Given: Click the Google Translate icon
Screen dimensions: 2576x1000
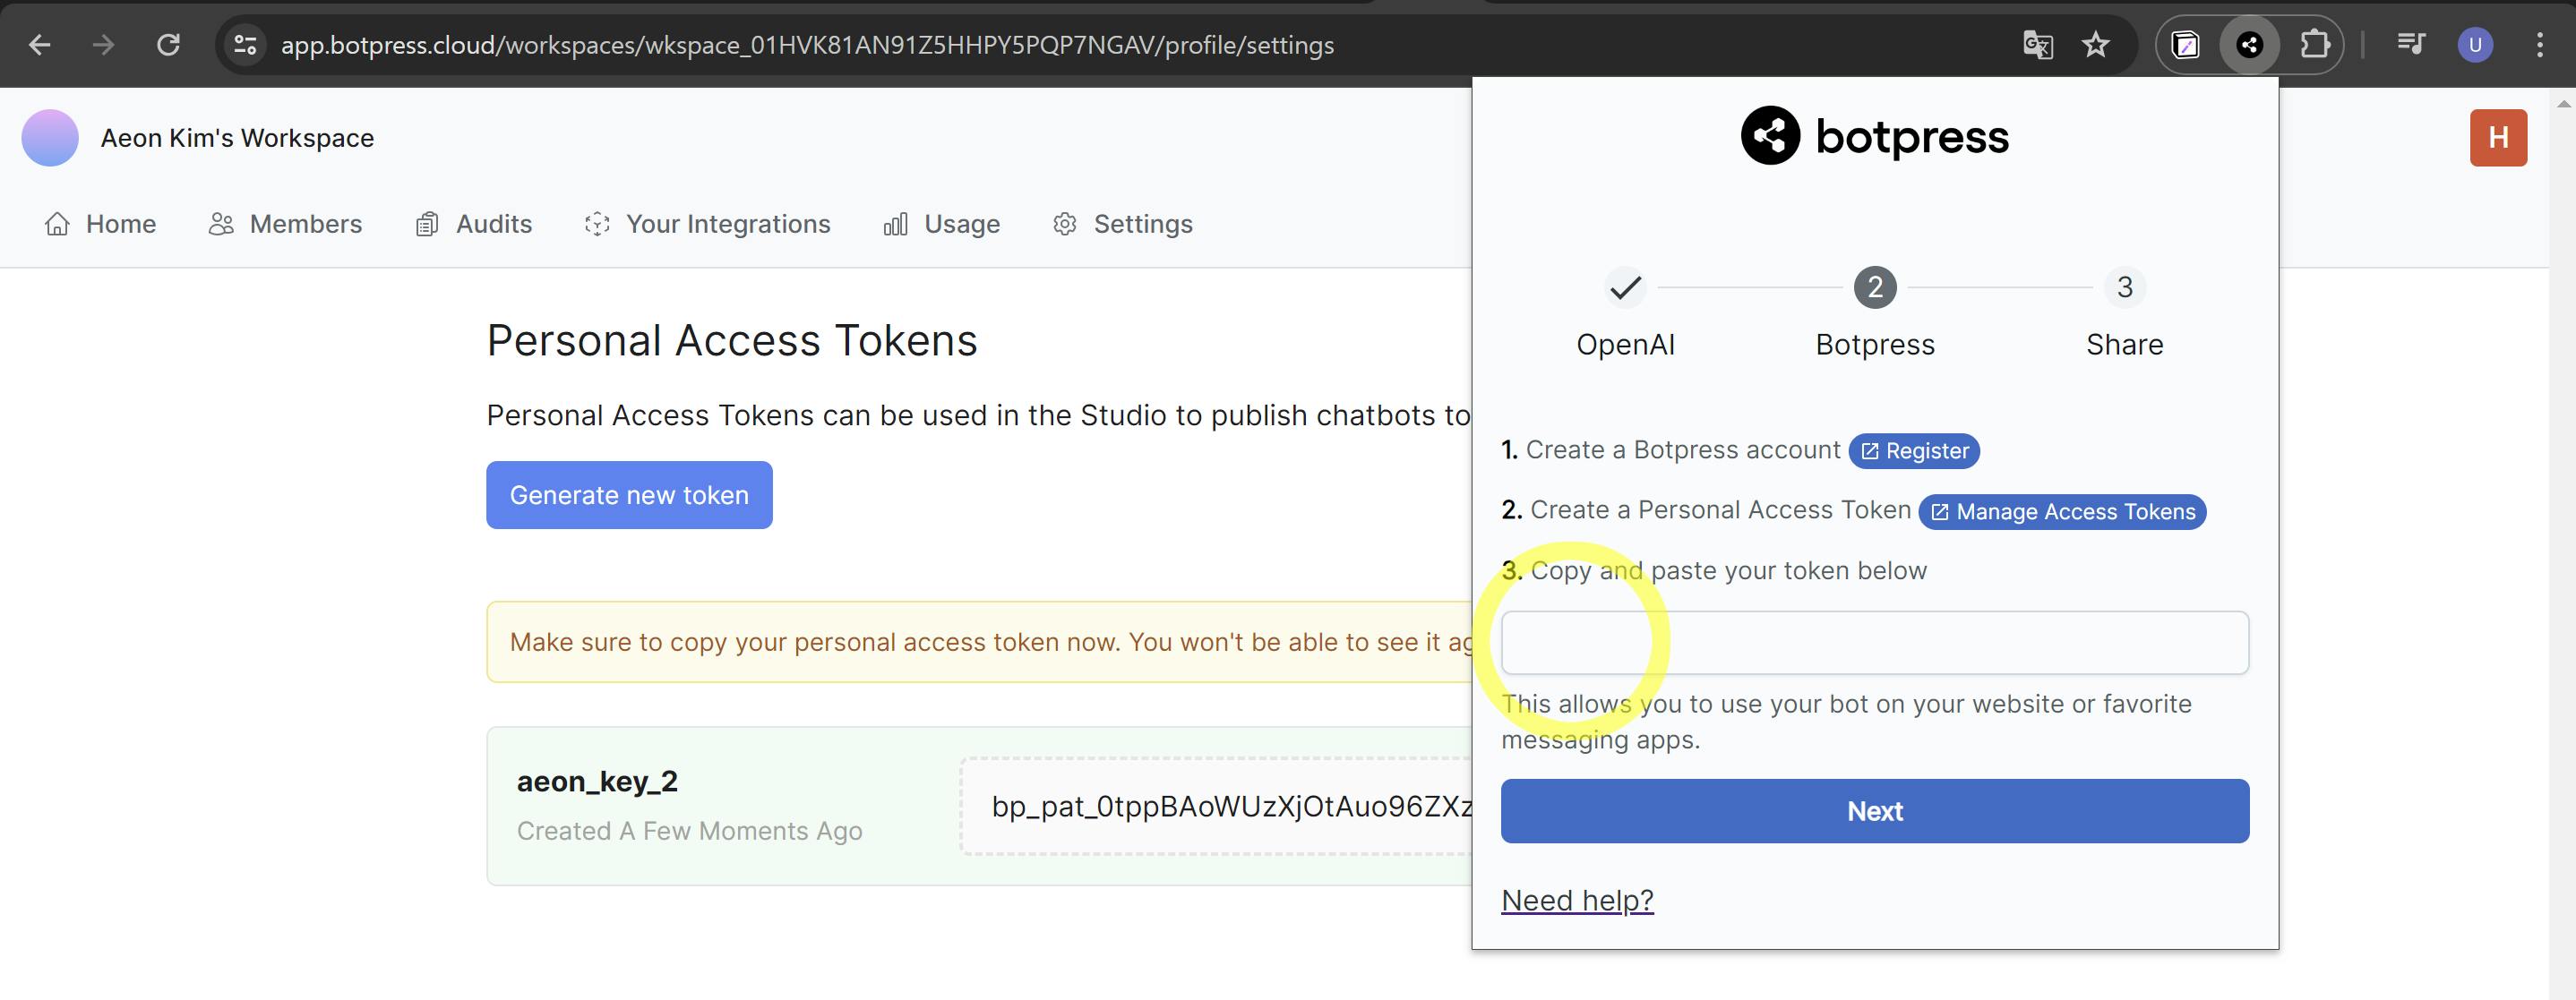Looking at the screenshot, I should (2037, 45).
